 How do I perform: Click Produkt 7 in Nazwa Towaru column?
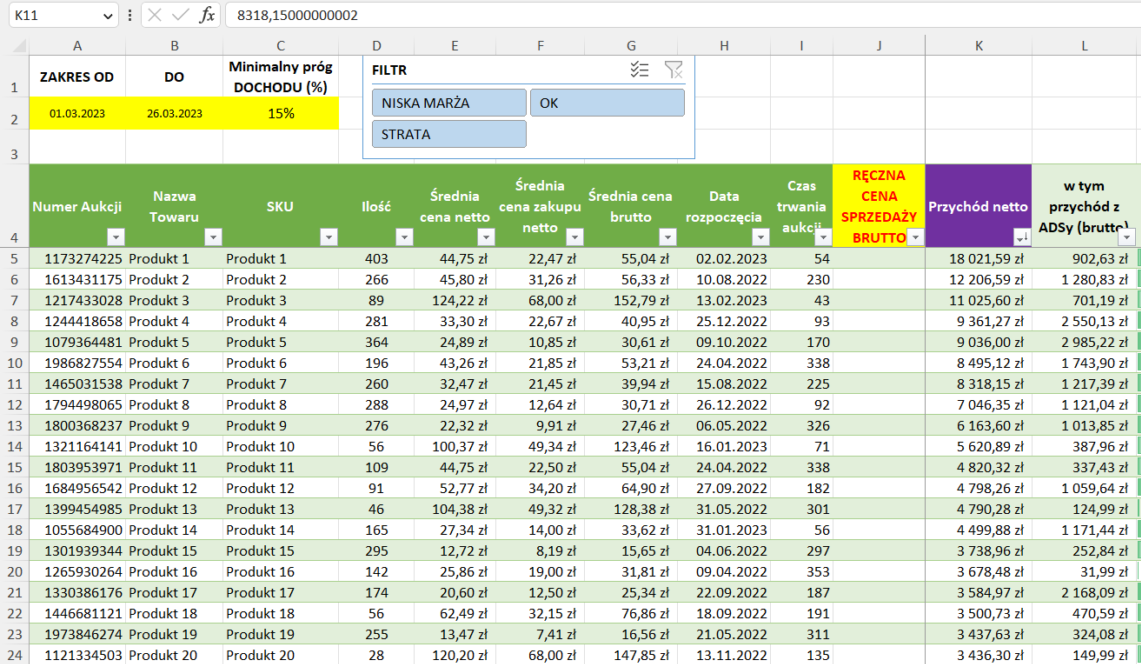coord(175,384)
